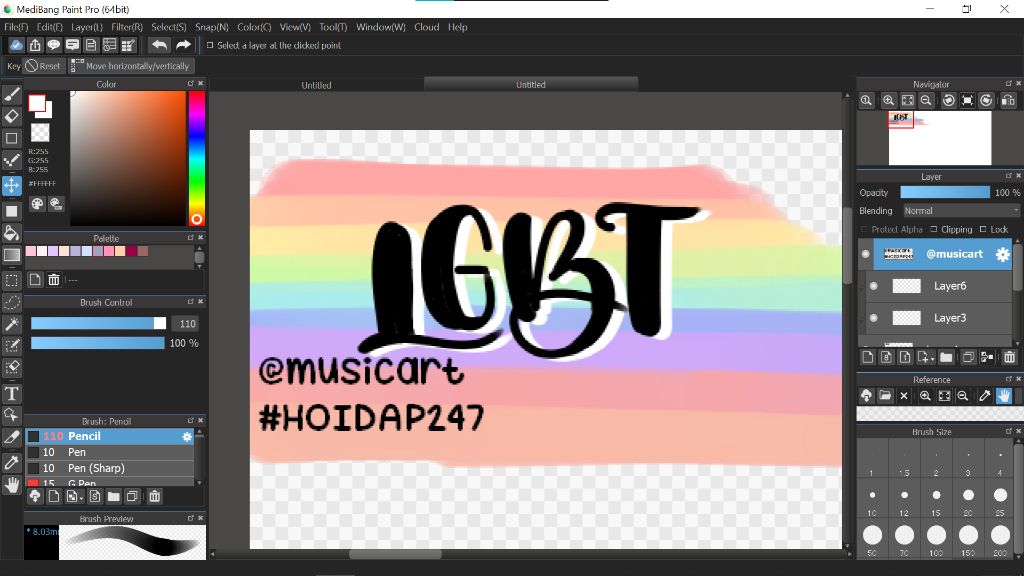Toggle visibility of Layer6
The image size is (1024, 576).
pos(874,286)
